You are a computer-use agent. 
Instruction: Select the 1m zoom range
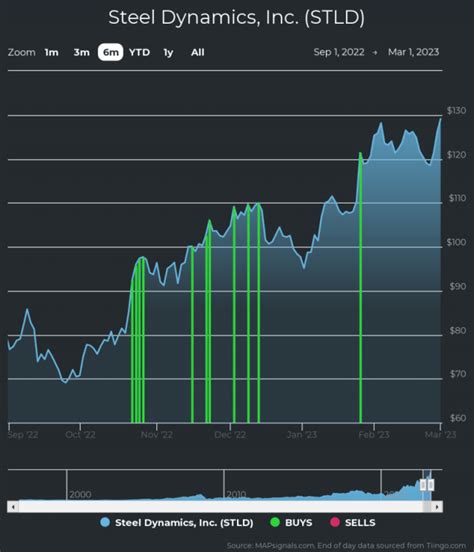[51, 52]
